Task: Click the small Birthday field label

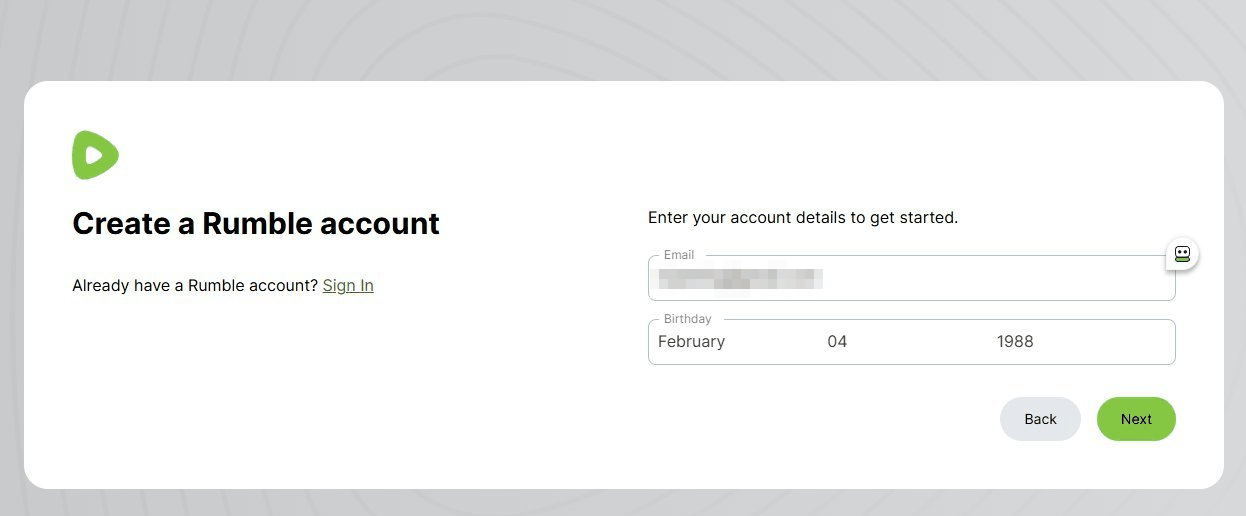Action: tap(688, 319)
